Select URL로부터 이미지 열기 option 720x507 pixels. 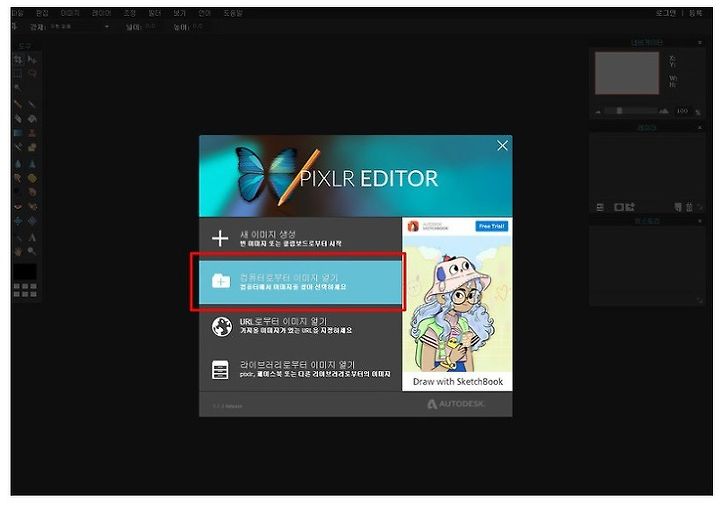tap(300, 326)
